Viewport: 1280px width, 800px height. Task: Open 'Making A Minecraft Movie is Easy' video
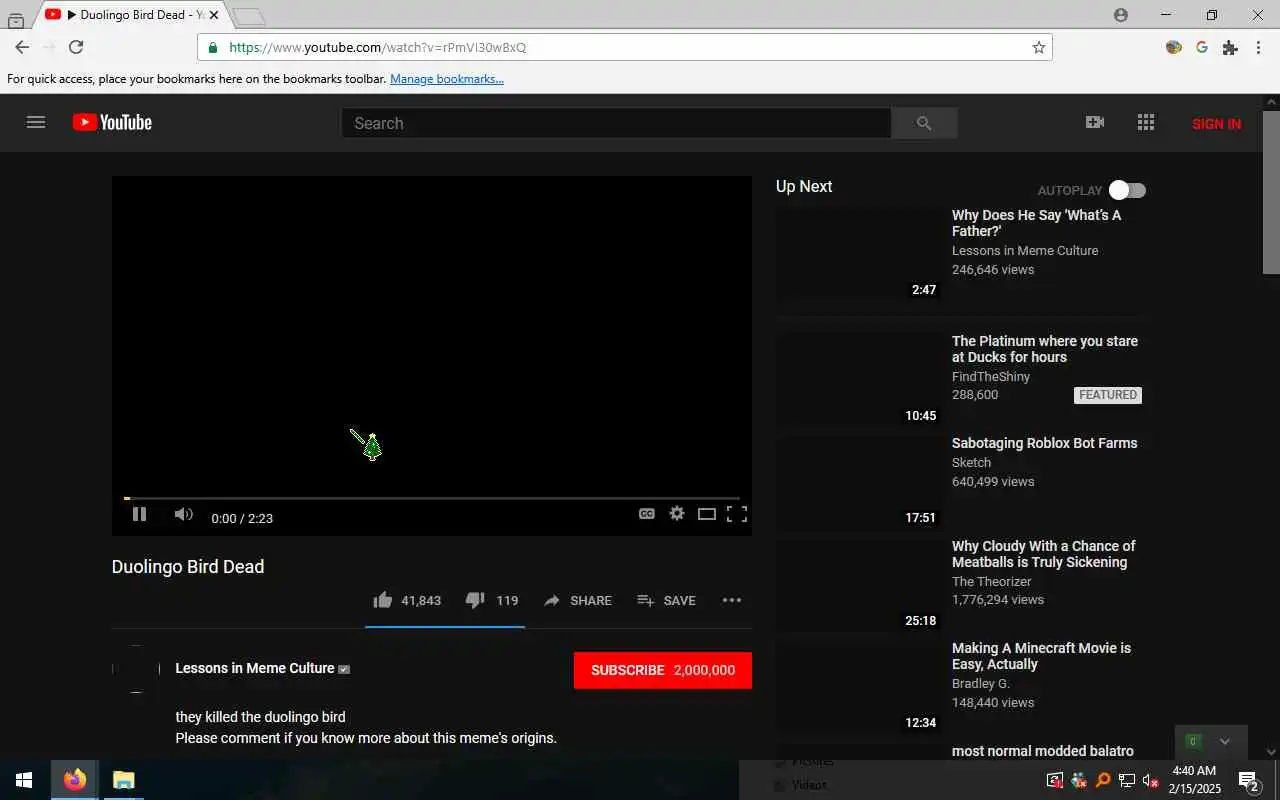click(x=1041, y=656)
